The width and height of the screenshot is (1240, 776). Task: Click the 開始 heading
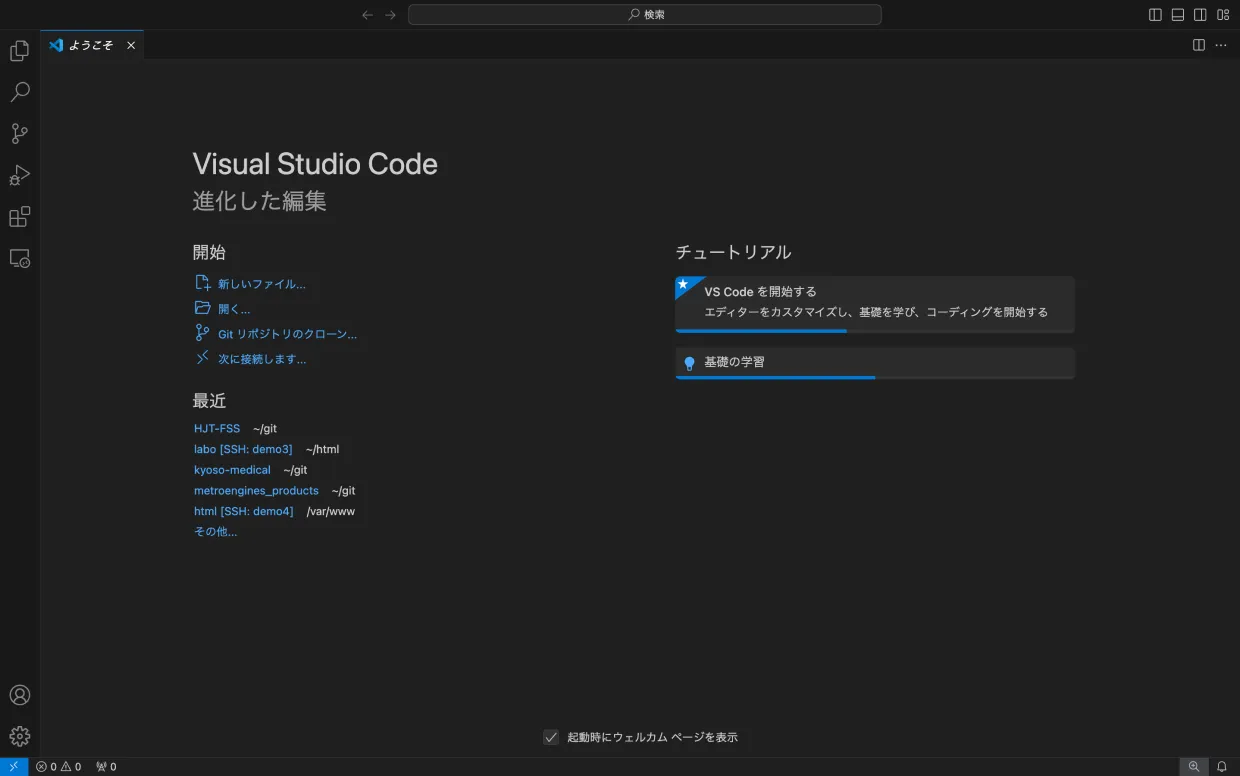point(209,252)
